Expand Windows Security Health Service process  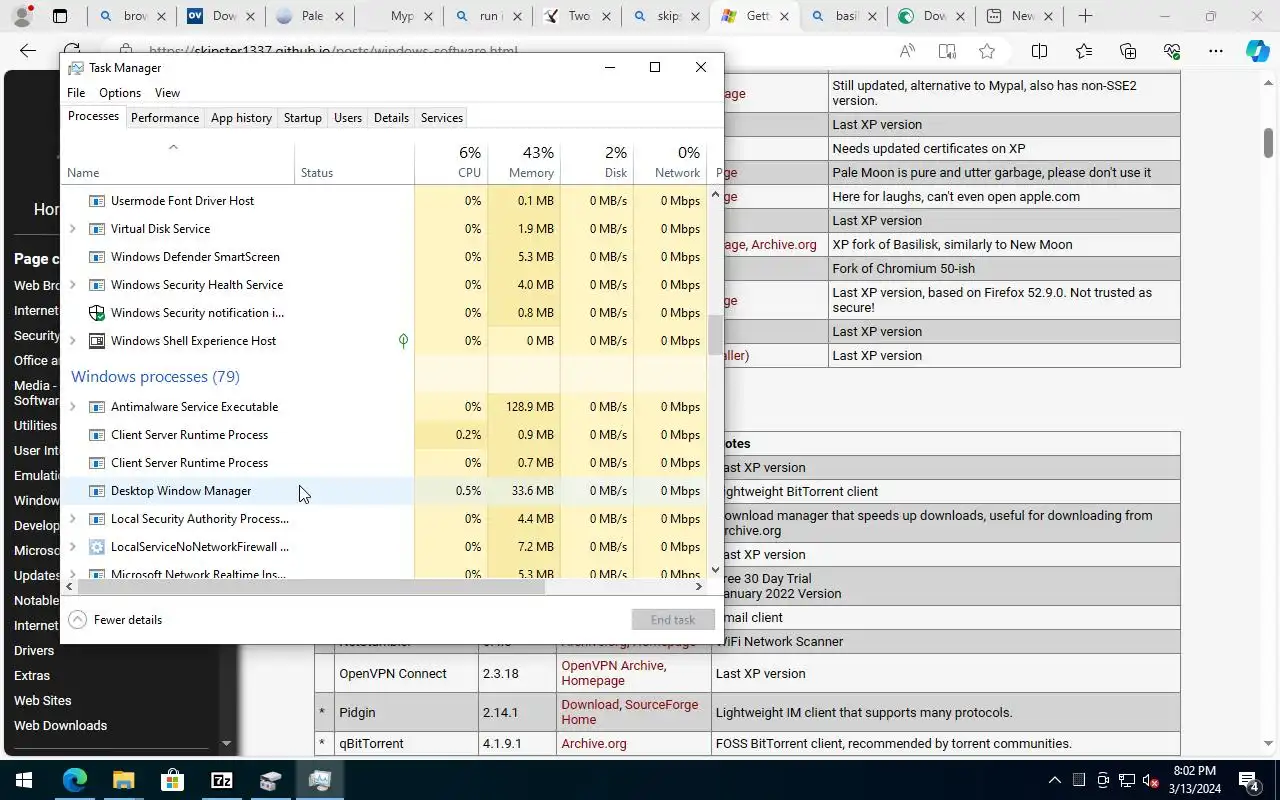pos(72,285)
